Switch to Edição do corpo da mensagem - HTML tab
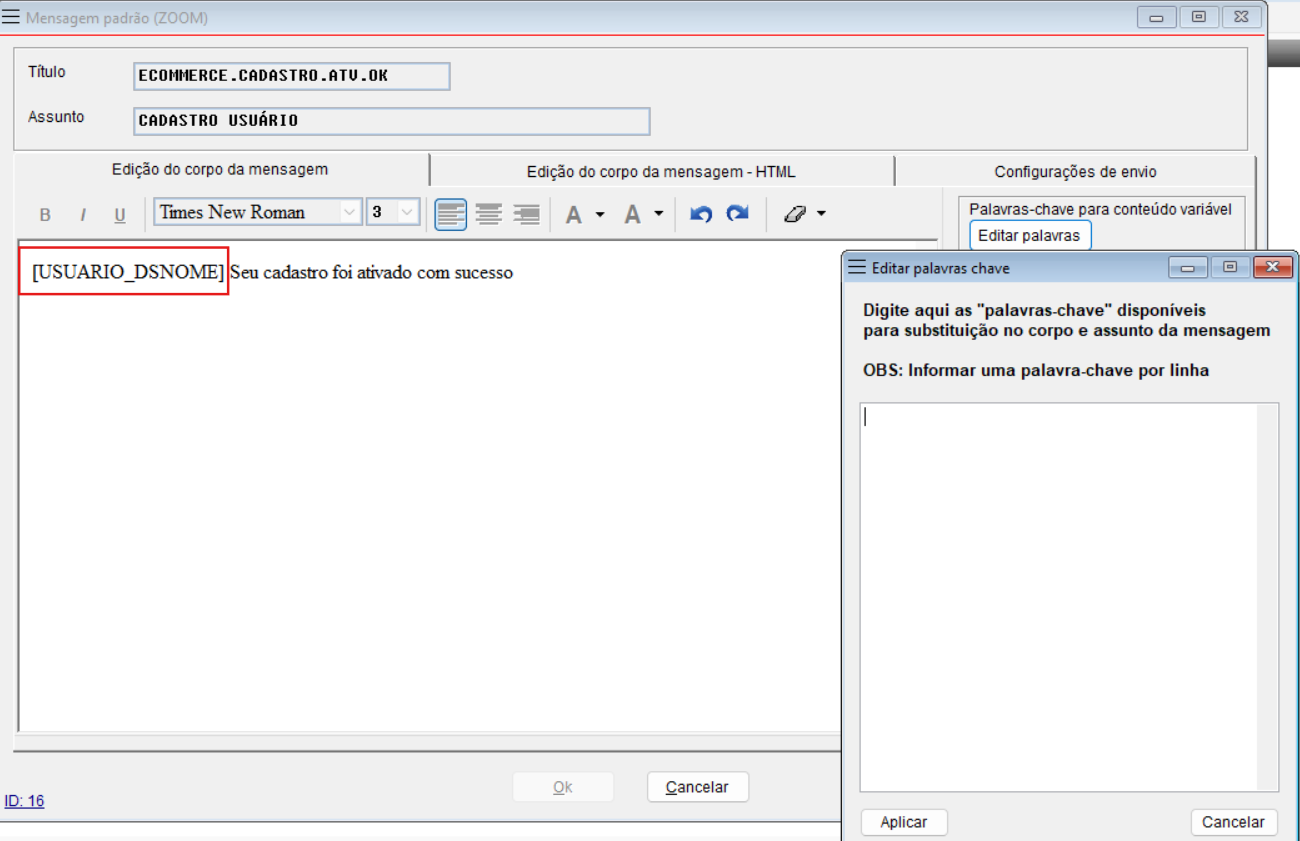This screenshot has height=841, width=1300. click(x=661, y=172)
